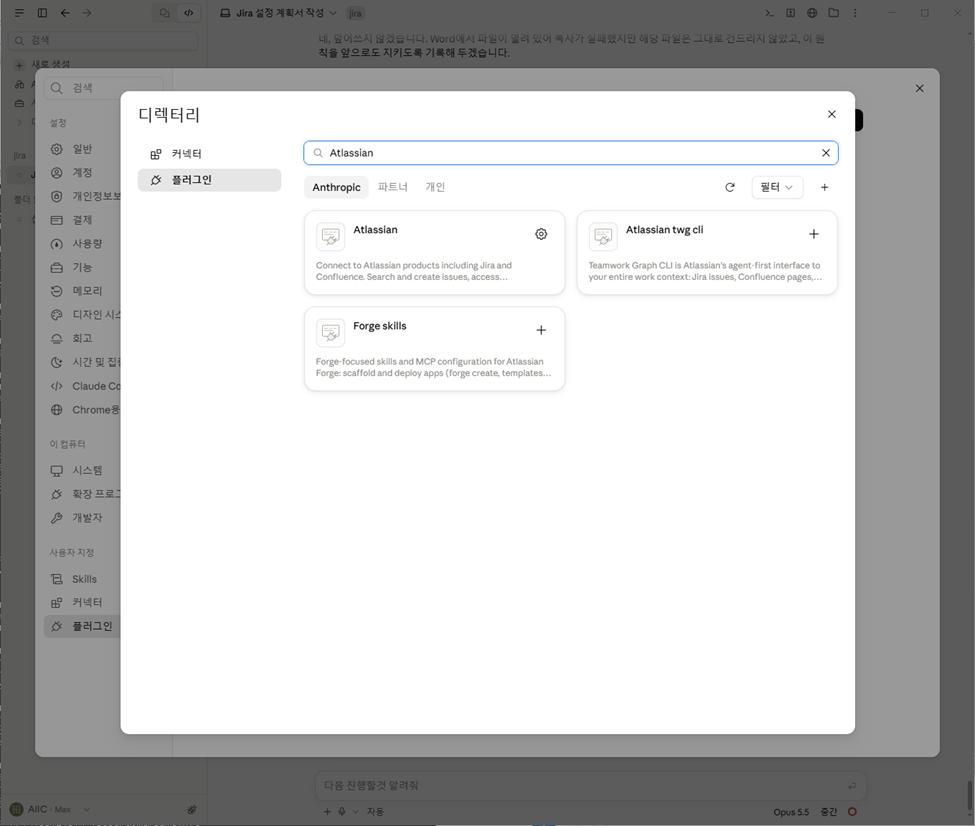Open the Opus 5.5 model selector
The width and height of the screenshot is (975, 826).
(791, 812)
